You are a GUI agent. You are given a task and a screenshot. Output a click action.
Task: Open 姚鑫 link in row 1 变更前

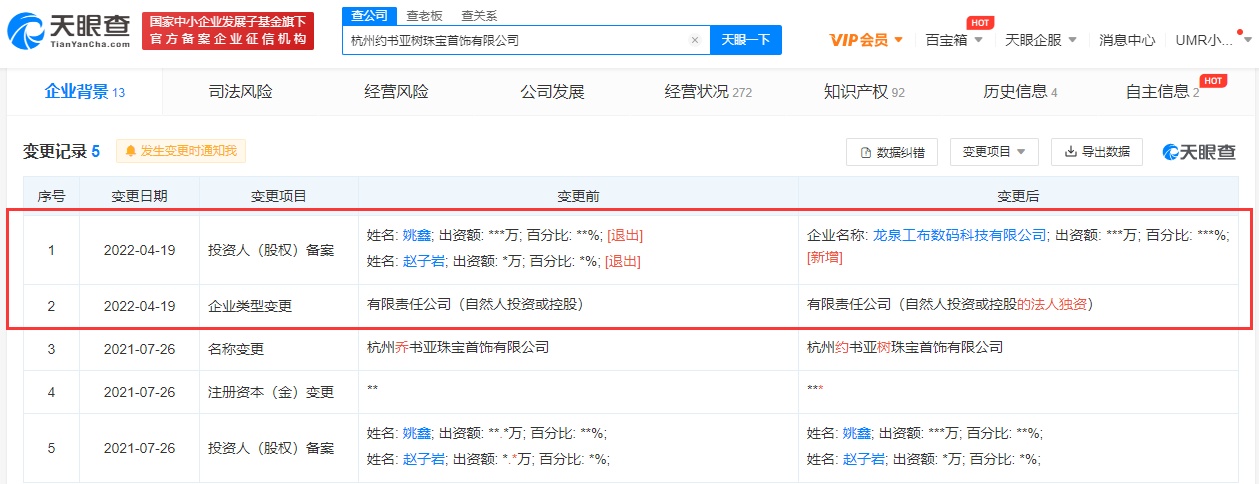click(417, 235)
